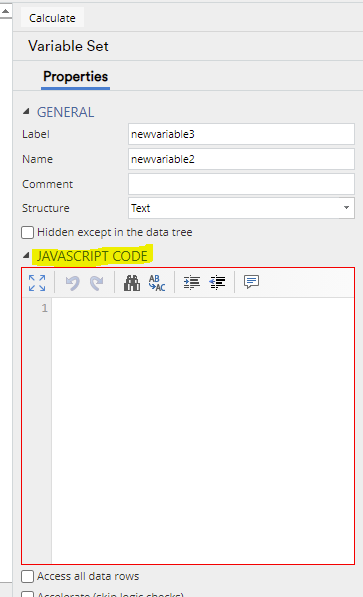Enable Access all data rows

tap(27, 576)
